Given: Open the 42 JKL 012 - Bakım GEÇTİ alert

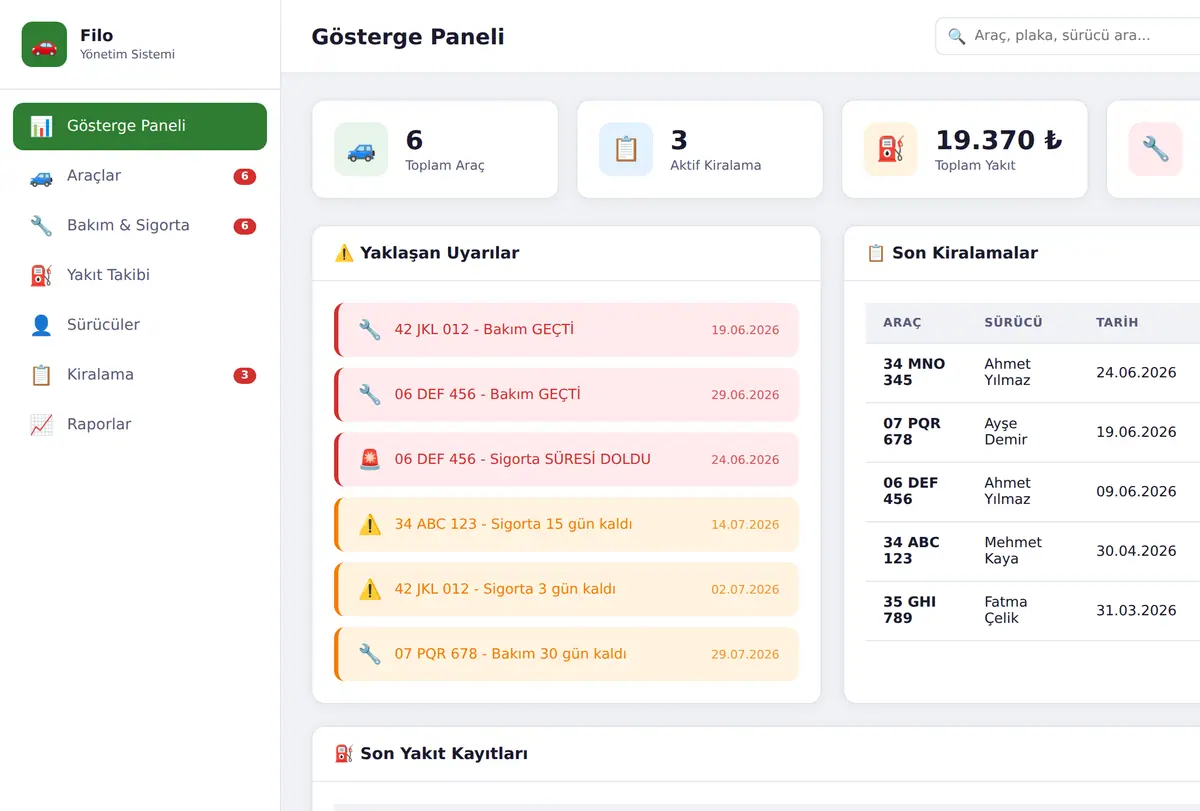Looking at the screenshot, I should pyautogui.click(x=567, y=330).
